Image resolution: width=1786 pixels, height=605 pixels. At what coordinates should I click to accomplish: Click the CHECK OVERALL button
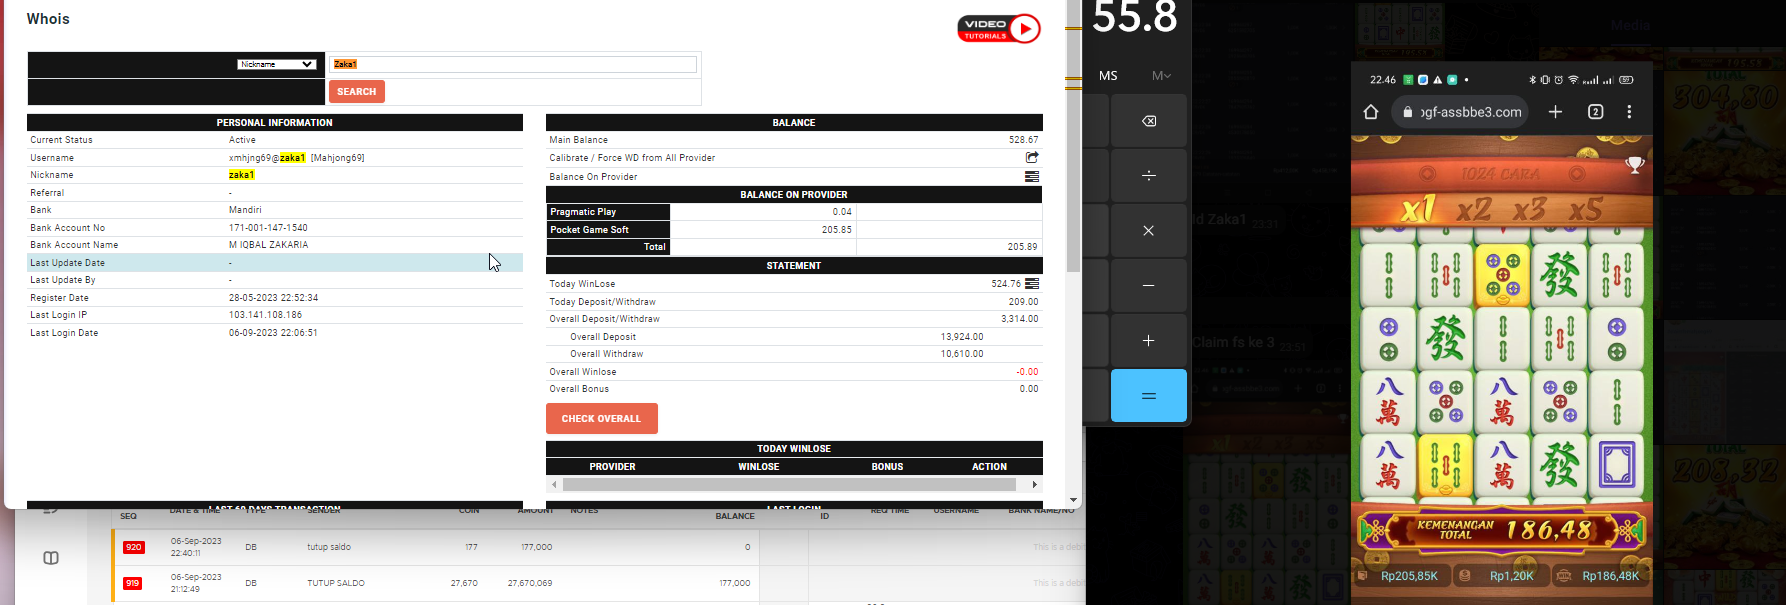pos(601,419)
